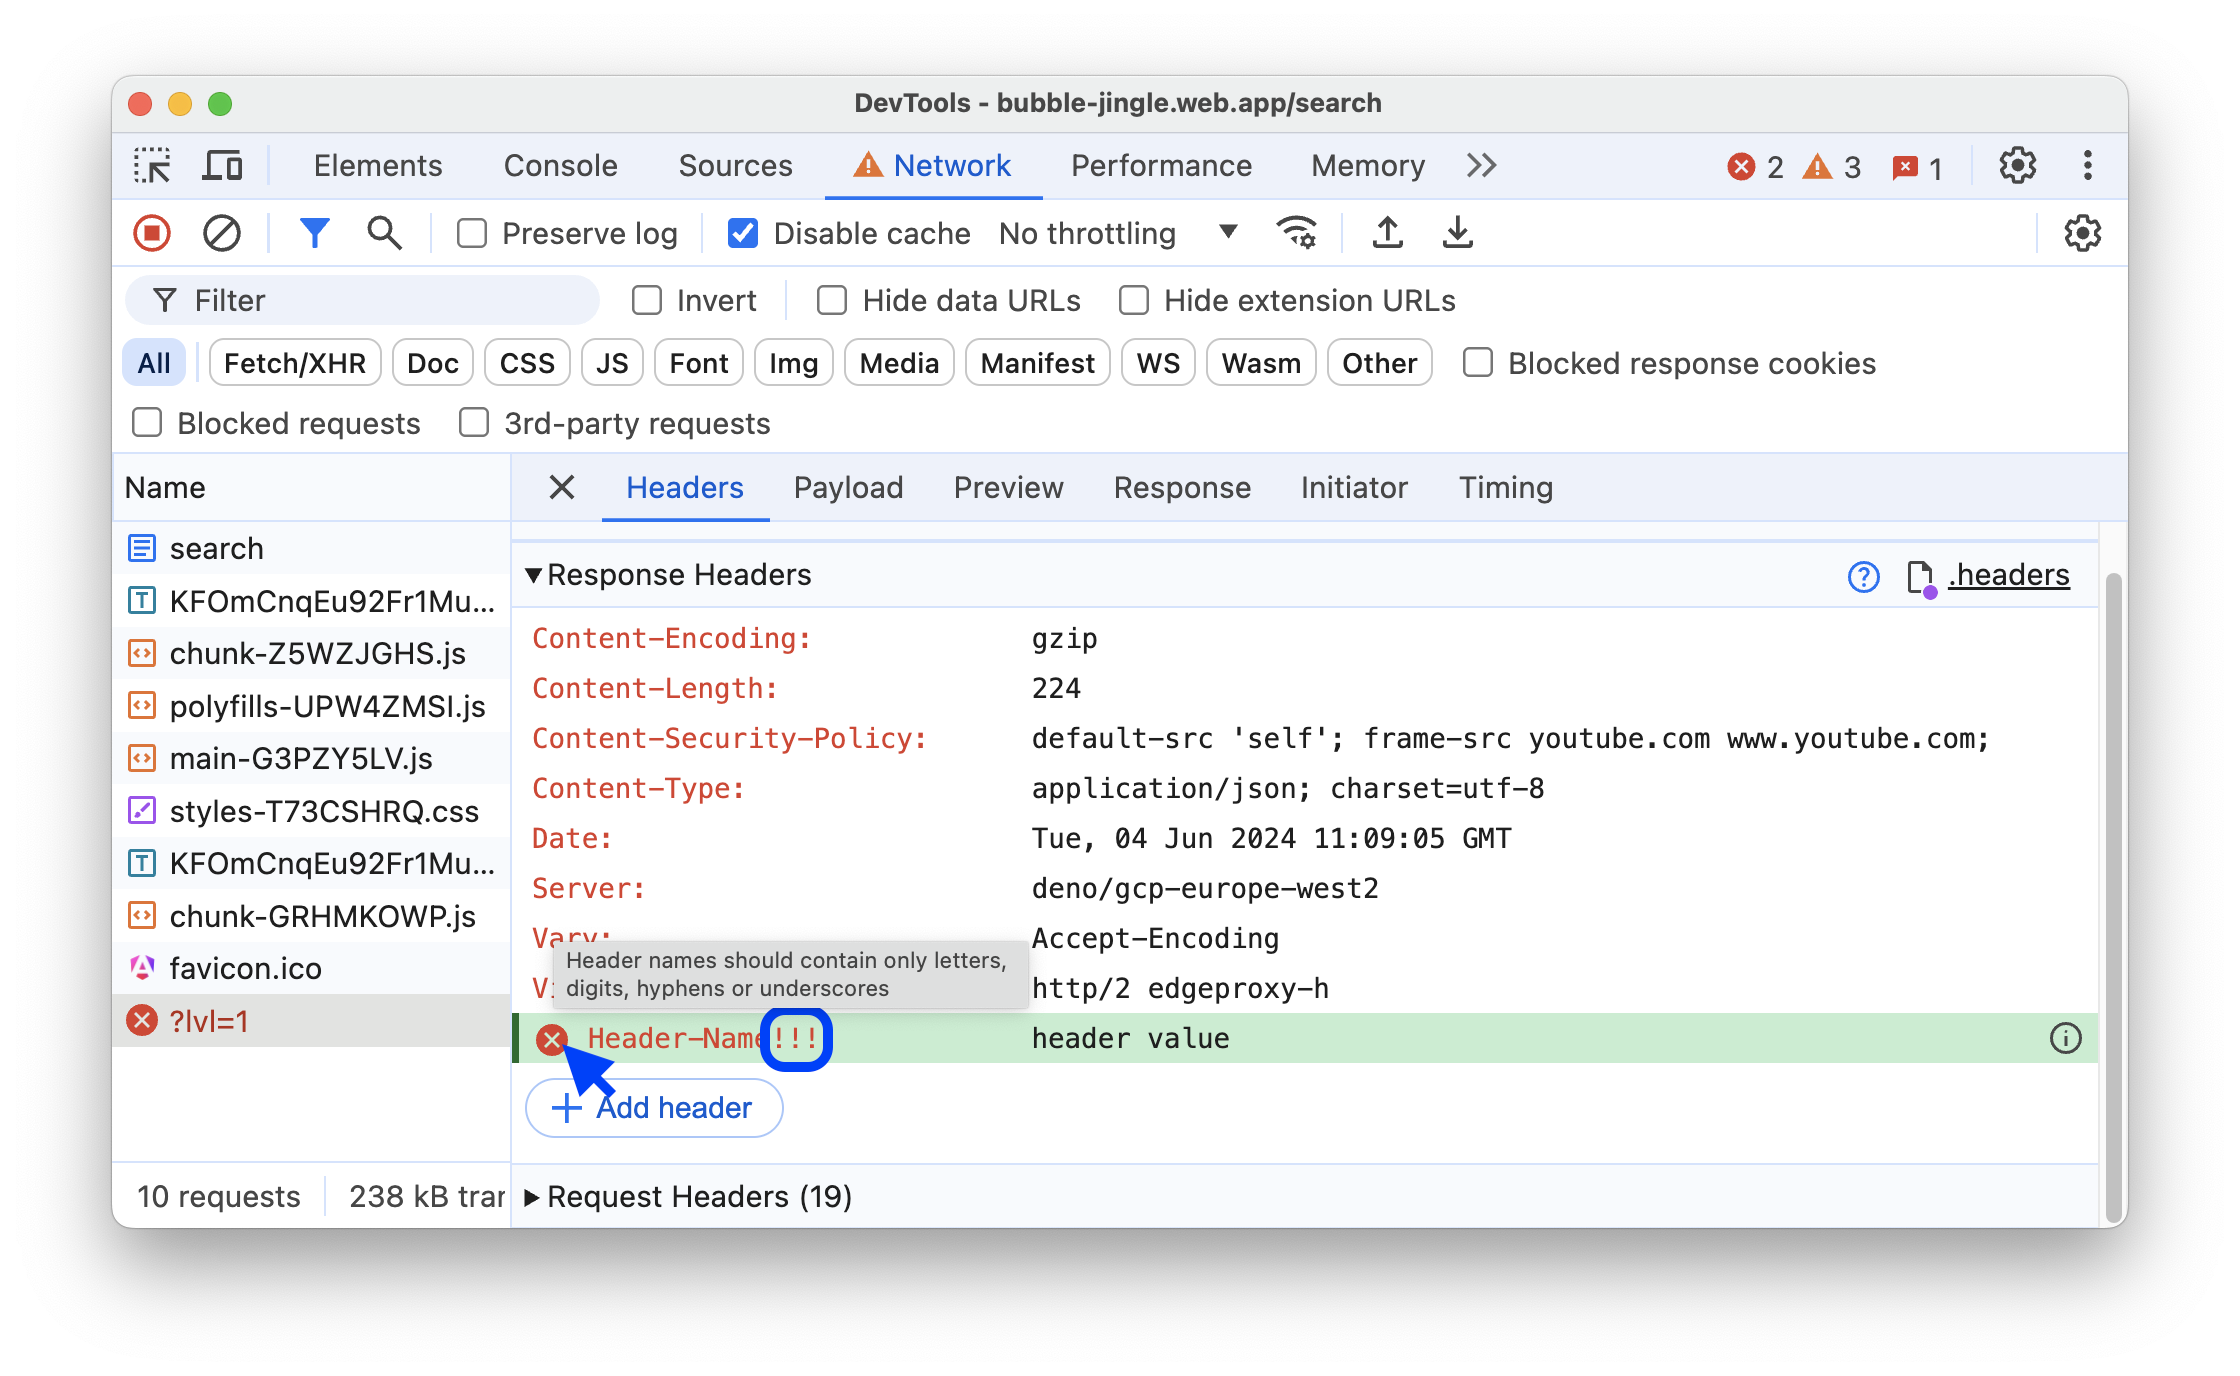Click the DevTools settings gear icon
This screenshot has width=2240, height=1376.
tap(2018, 166)
